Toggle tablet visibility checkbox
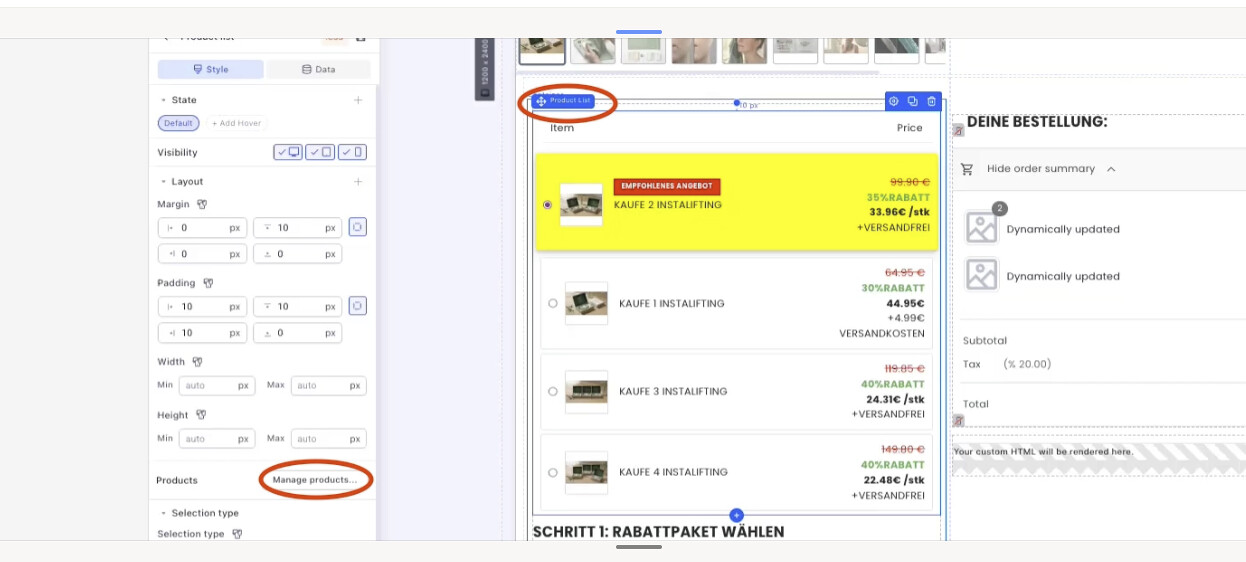The image size is (1246, 562). [320, 152]
